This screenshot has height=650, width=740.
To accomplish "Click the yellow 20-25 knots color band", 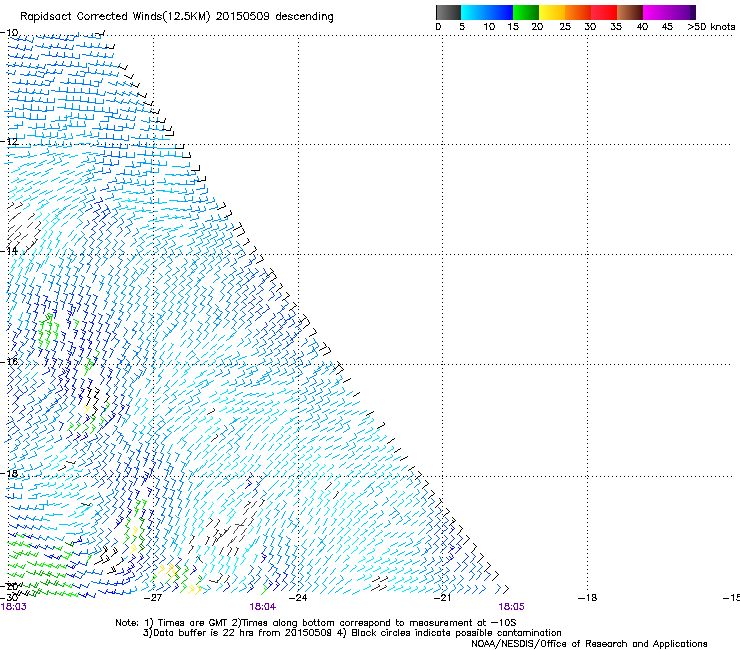I will pos(552,12).
